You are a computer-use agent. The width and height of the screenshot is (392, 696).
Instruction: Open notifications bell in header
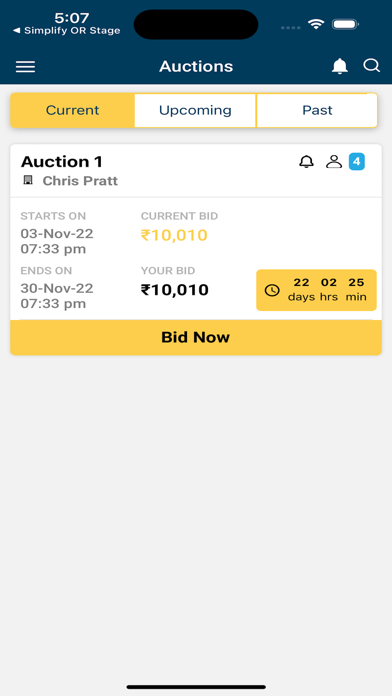[340, 66]
